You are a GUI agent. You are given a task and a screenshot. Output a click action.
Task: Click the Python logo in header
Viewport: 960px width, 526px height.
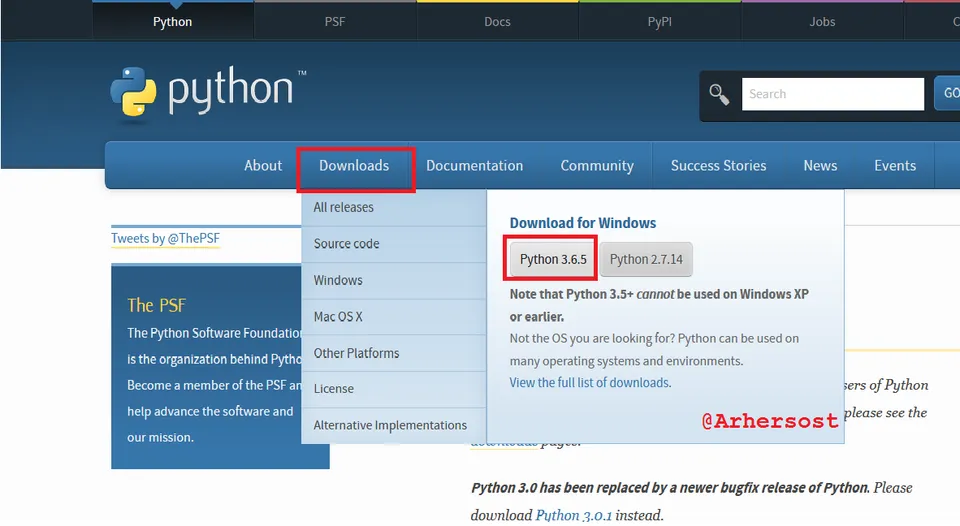pyautogui.click(x=208, y=92)
